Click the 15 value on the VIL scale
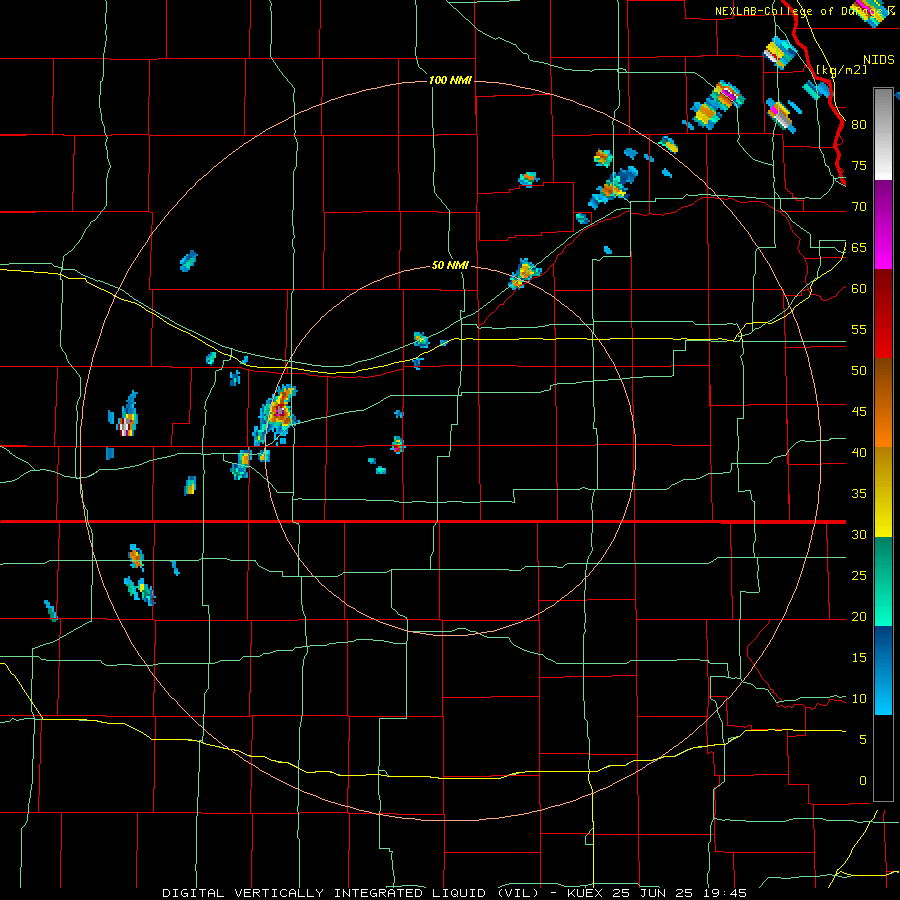The width and height of the screenshot is (900, 900). [x=859, y=658]
